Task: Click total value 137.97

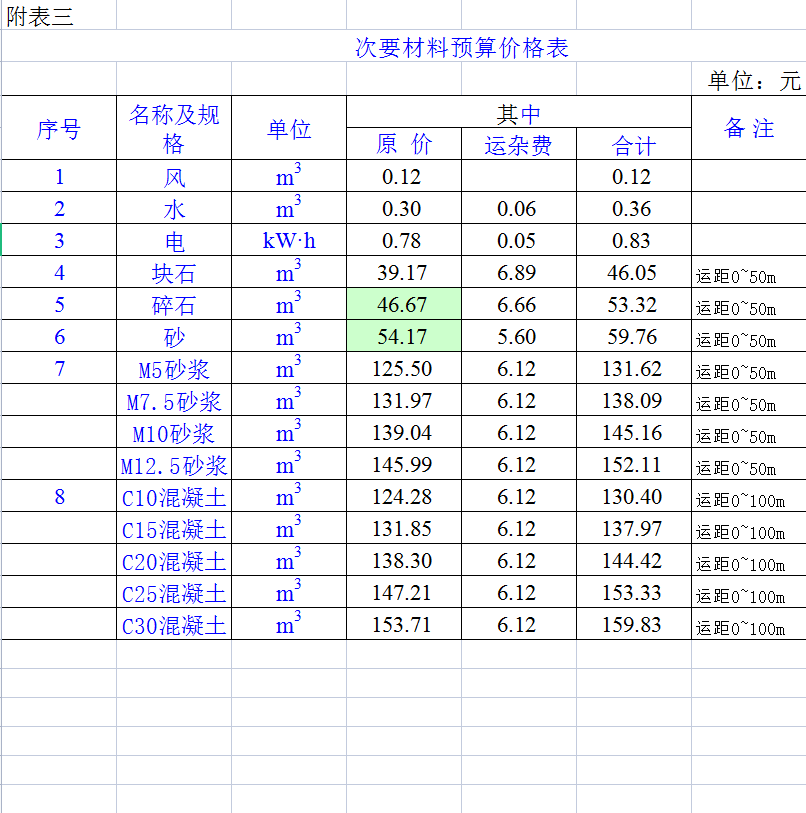Action: coord(634,528)
